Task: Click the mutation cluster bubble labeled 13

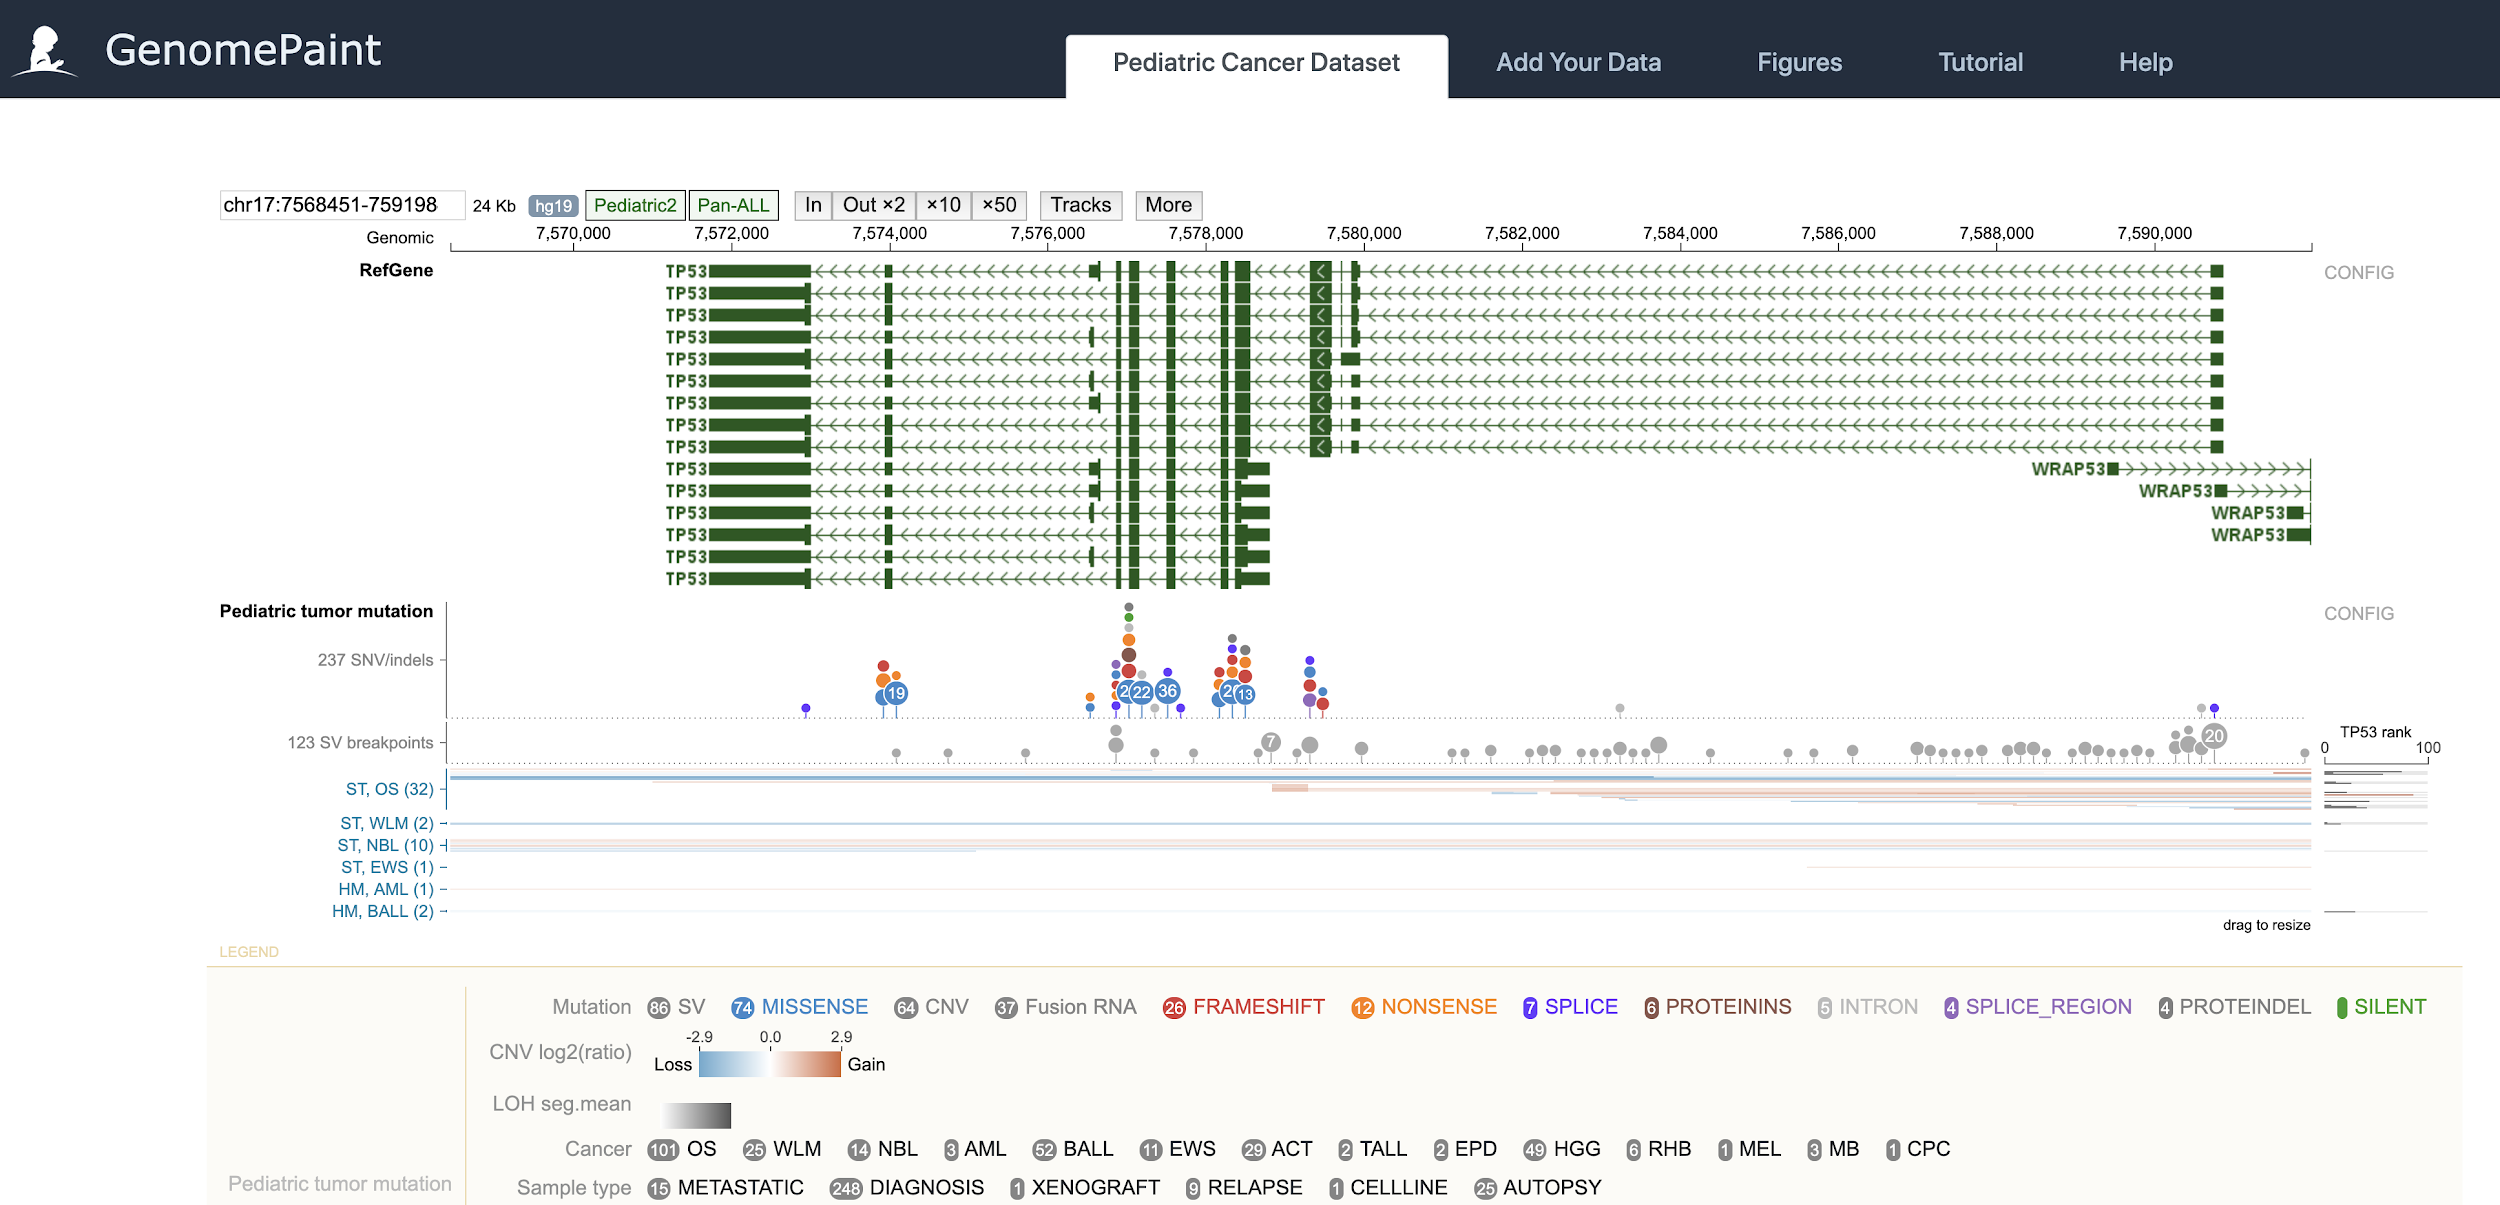Action: (x=1245, y=694)
